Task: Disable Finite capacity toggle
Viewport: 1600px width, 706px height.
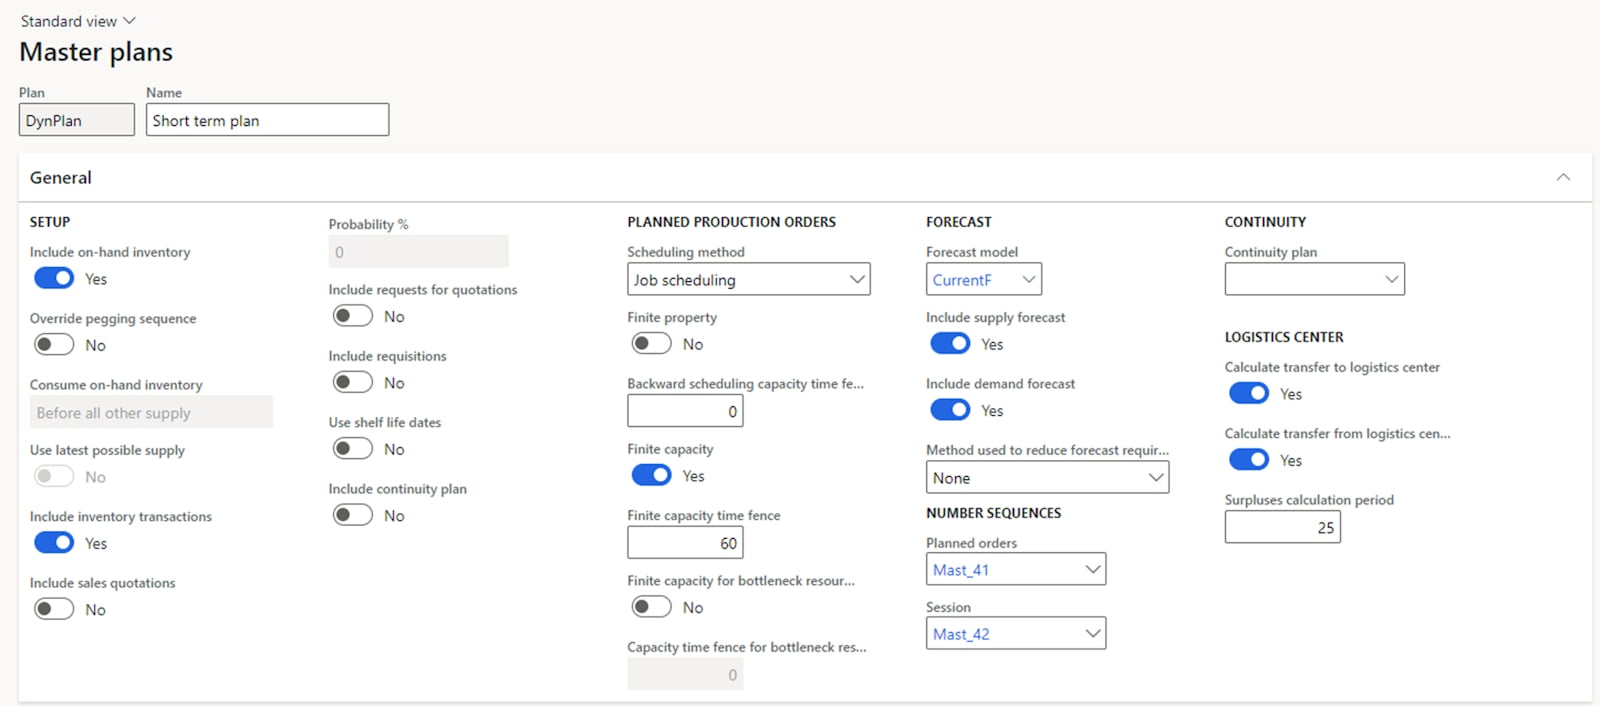Action: pyautogui.click(x=651, y=476)
